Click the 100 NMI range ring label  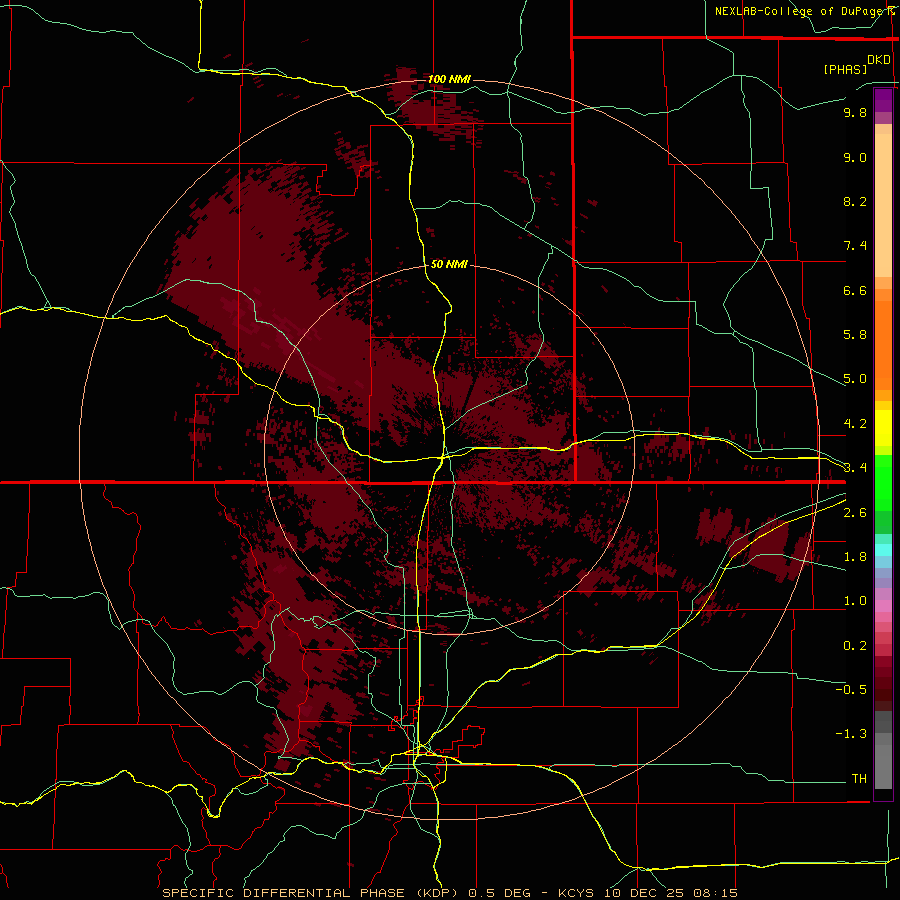449,79
